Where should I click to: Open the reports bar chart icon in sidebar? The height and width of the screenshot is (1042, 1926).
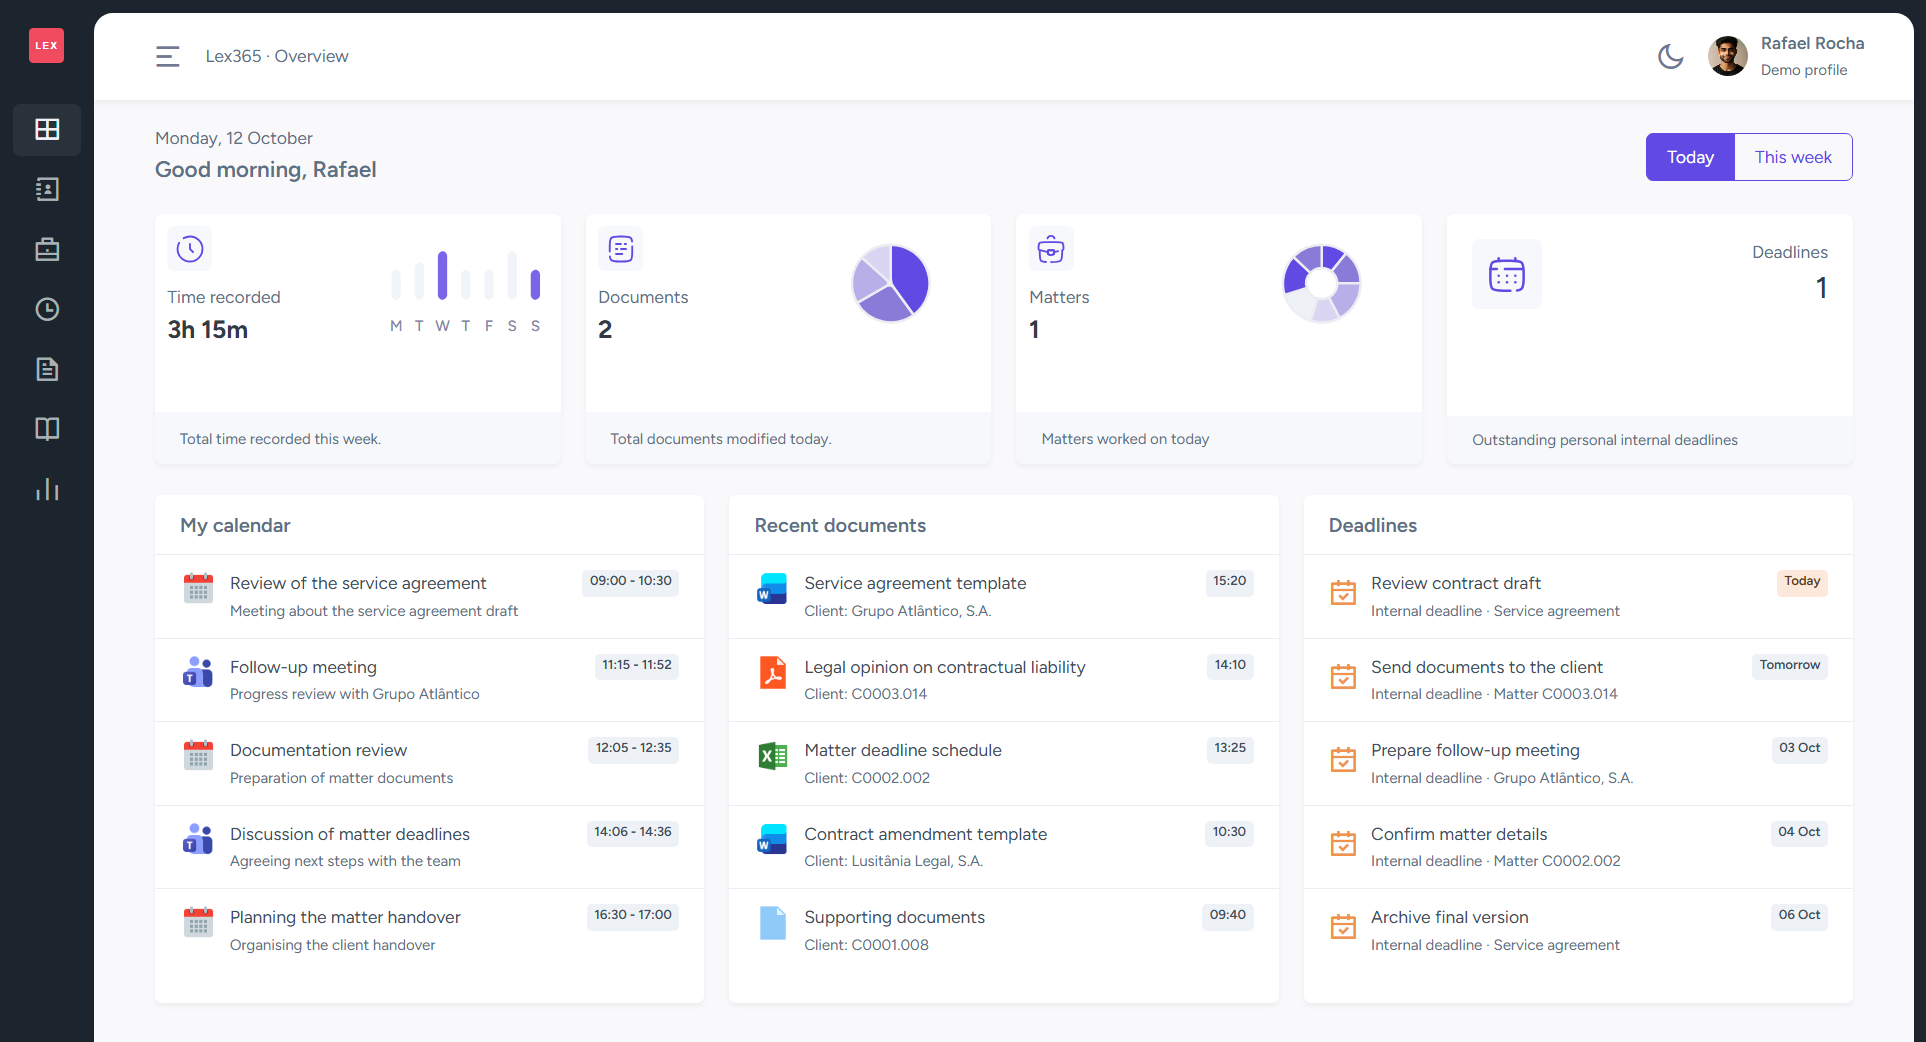click(47, 489)
